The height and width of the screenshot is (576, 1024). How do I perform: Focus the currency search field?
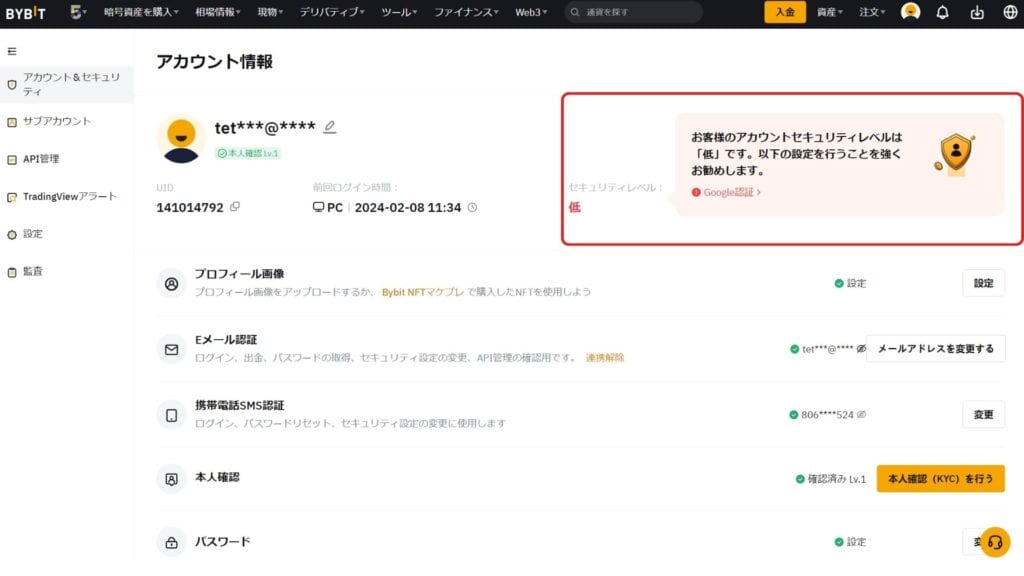coord(633,12)
